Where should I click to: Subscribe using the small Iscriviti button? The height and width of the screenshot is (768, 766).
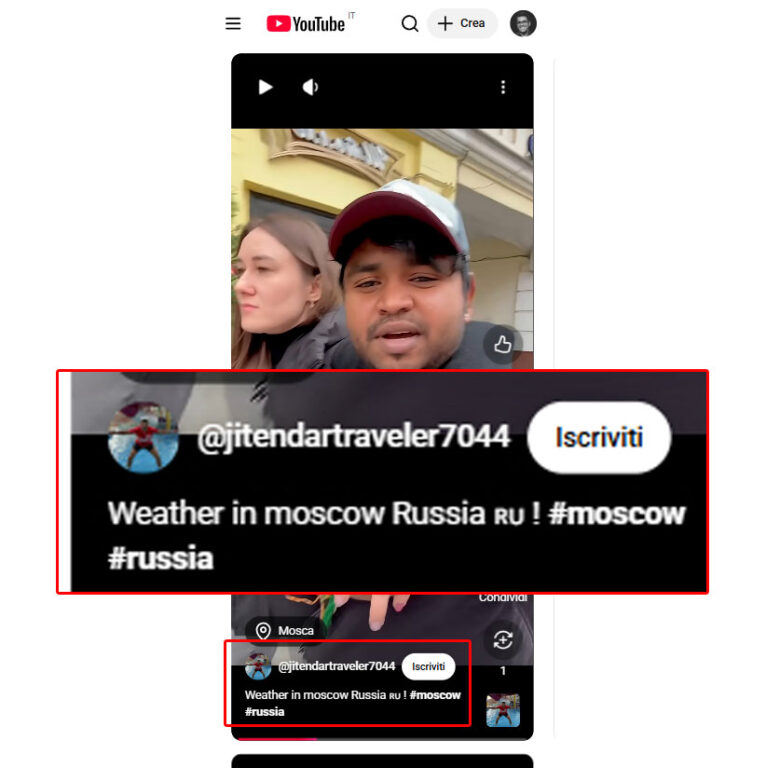coord(429,667)
